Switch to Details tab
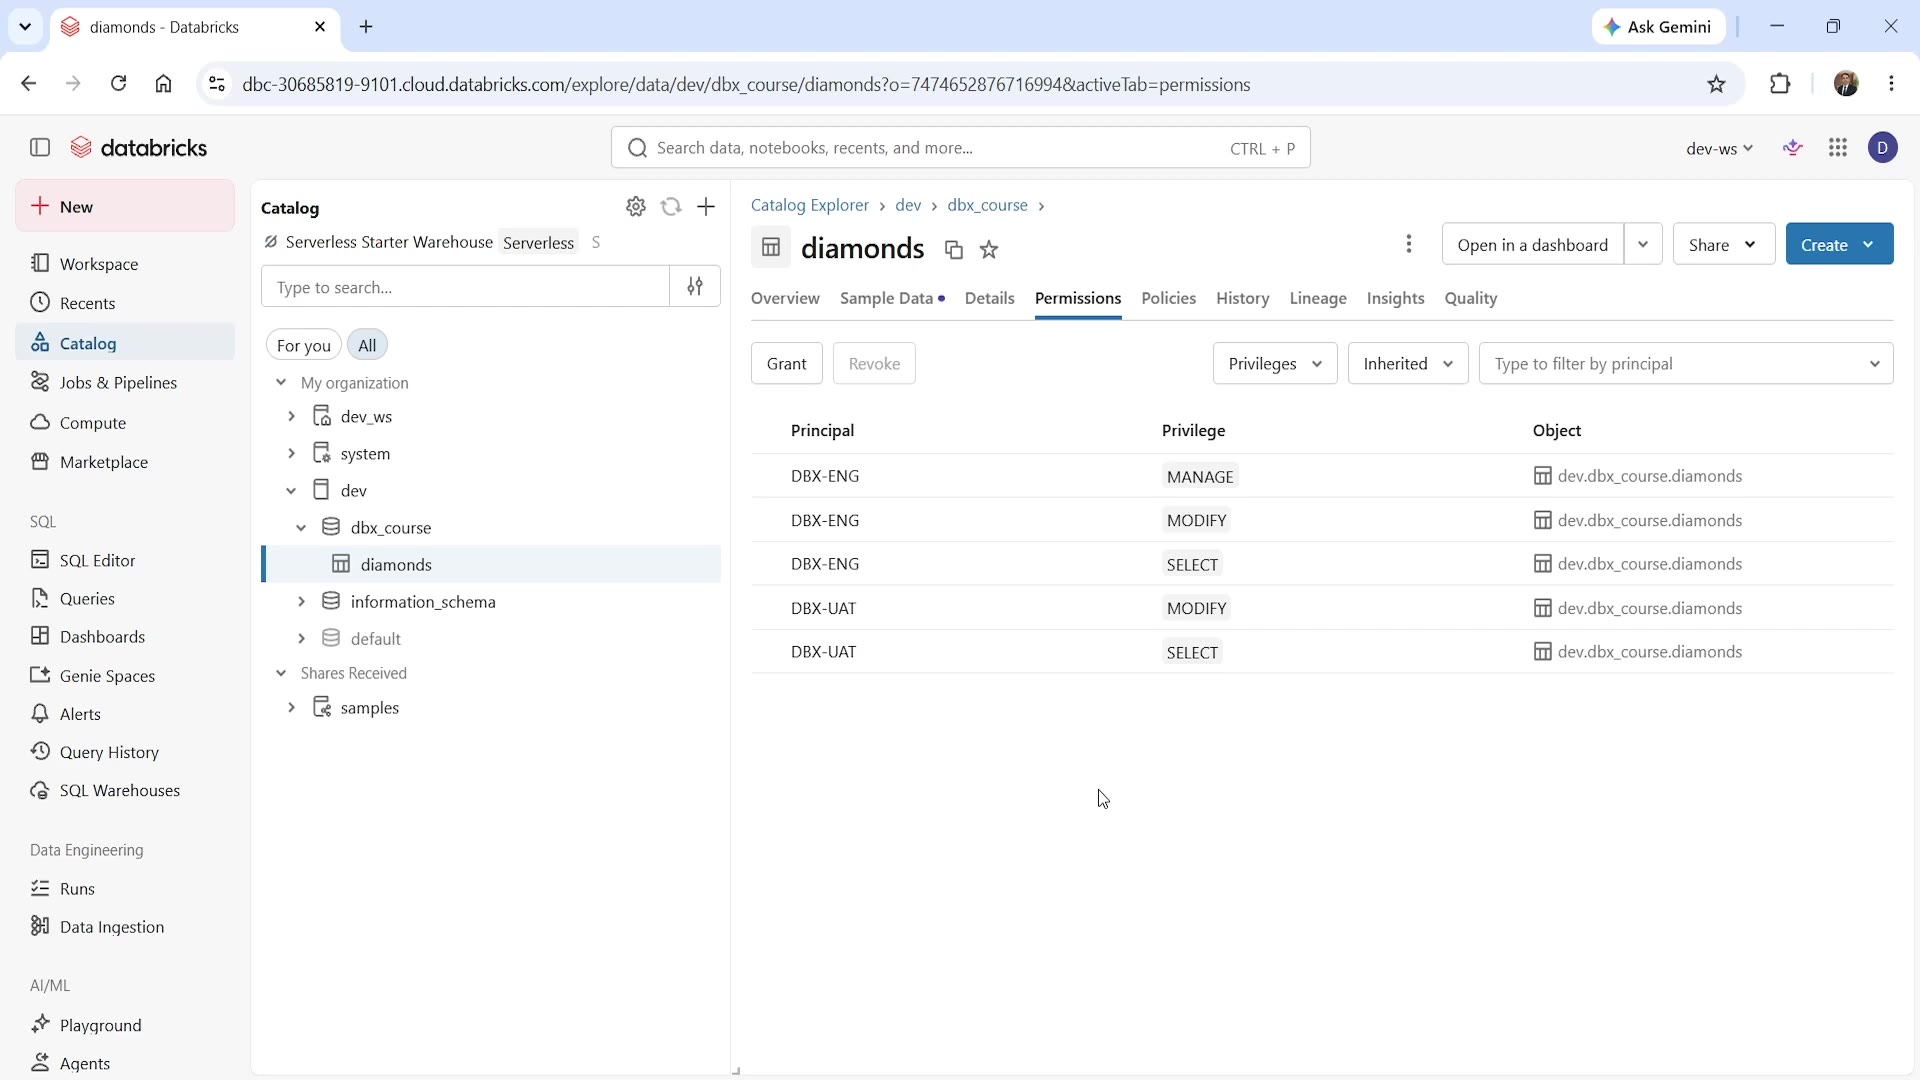The width and height of the screenshot is (1920, 1080). 989,298
